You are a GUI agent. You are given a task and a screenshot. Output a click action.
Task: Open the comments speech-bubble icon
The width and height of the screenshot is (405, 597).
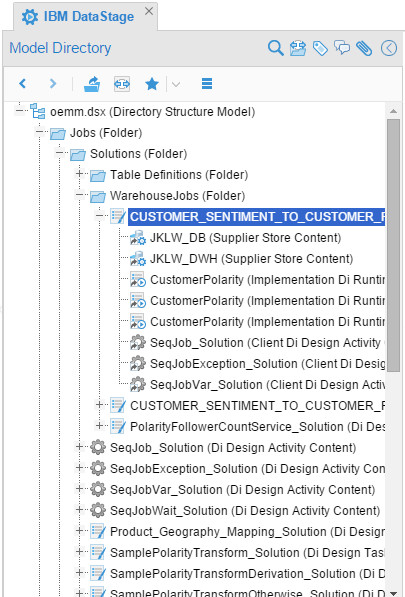tap(342, 48)
